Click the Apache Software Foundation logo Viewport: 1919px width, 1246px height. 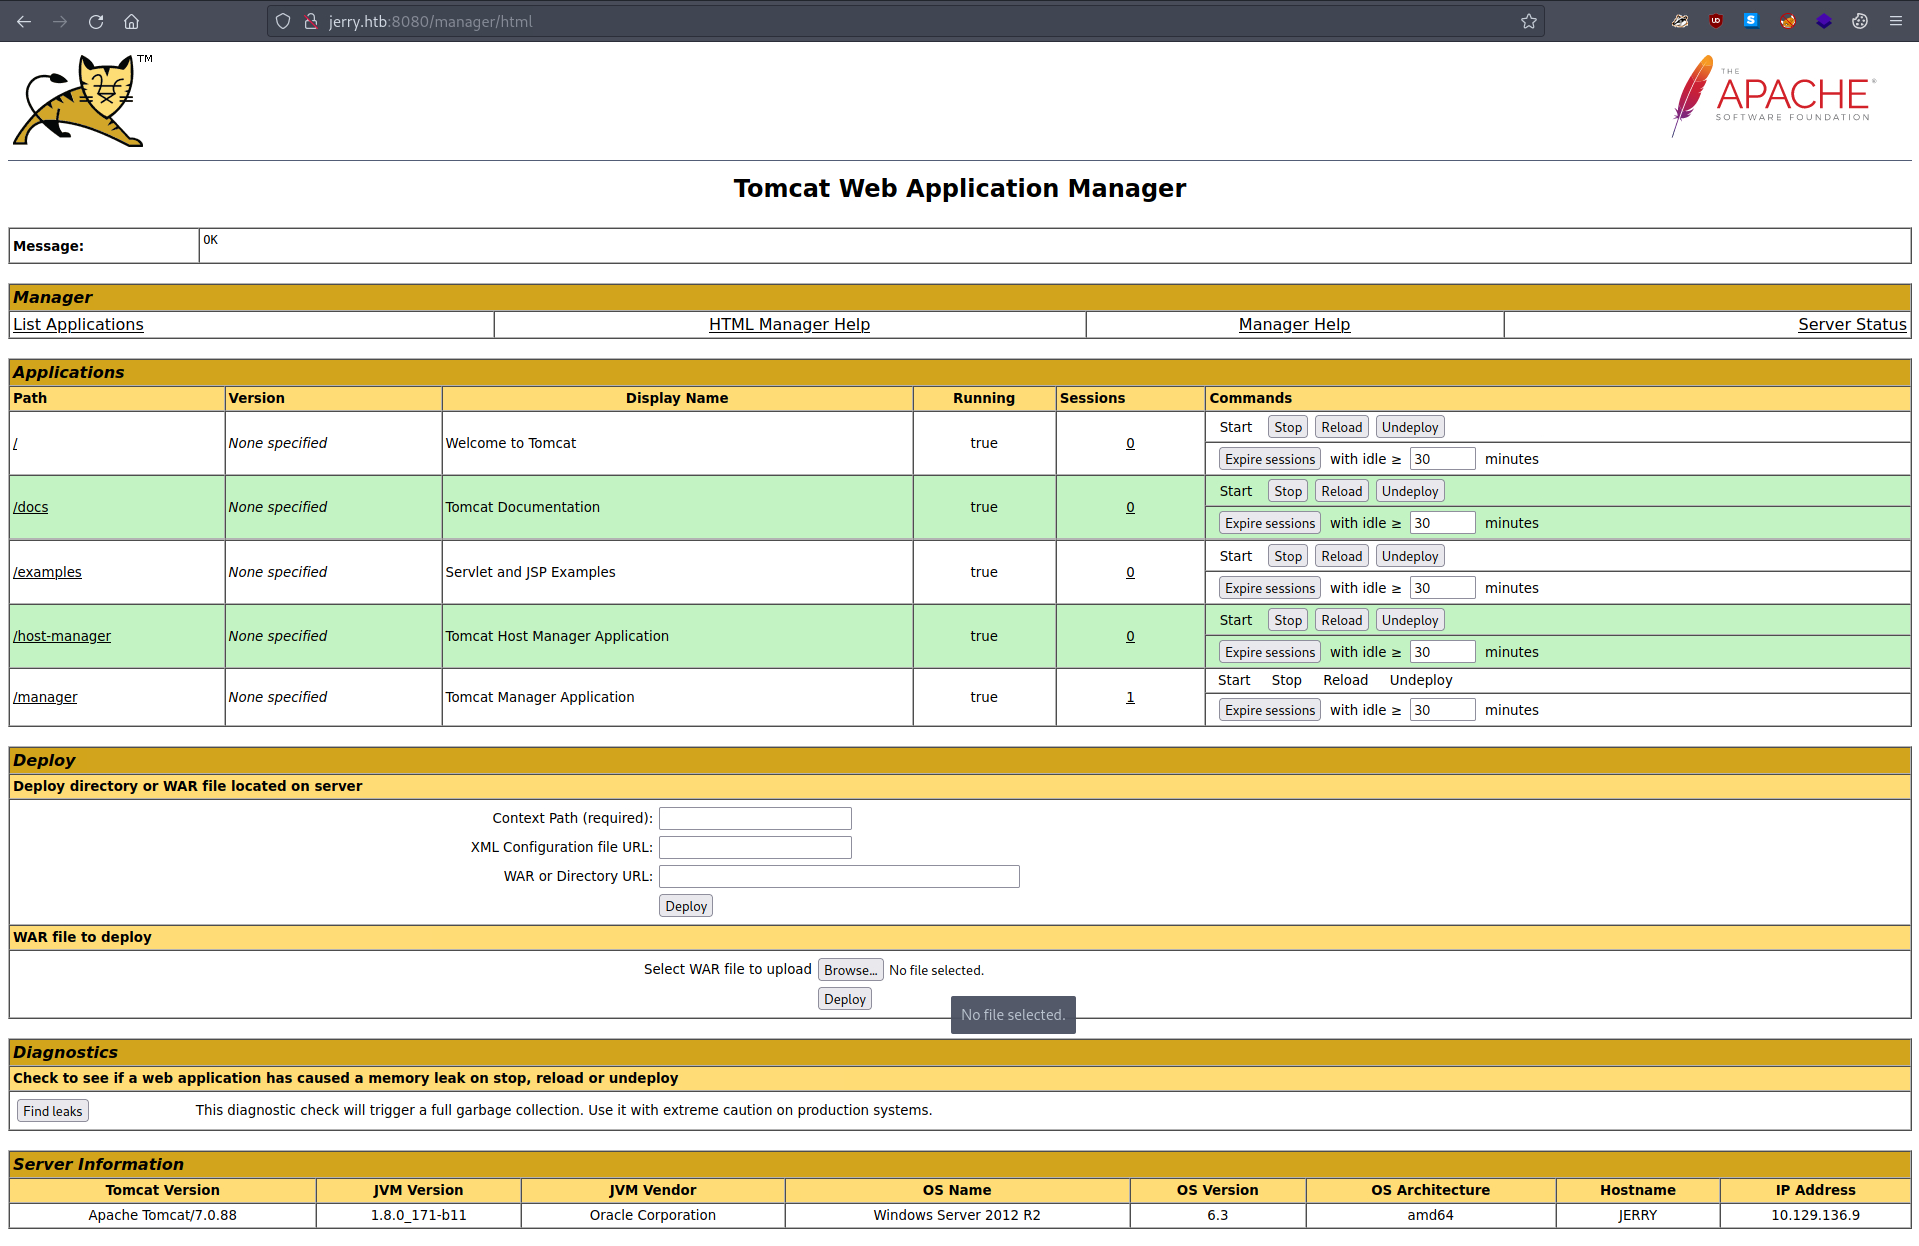click(x=1773, y=96)
